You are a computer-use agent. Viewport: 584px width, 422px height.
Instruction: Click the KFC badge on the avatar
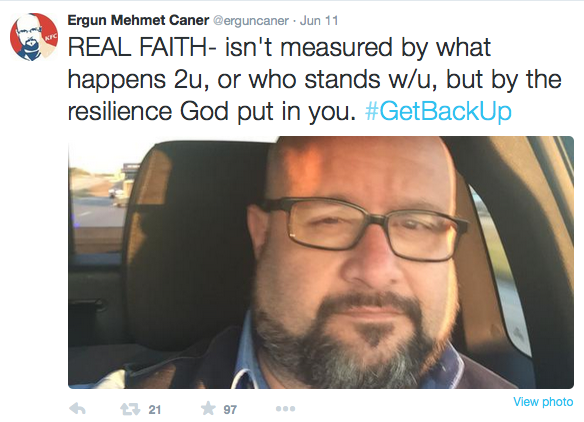[51, 37]
